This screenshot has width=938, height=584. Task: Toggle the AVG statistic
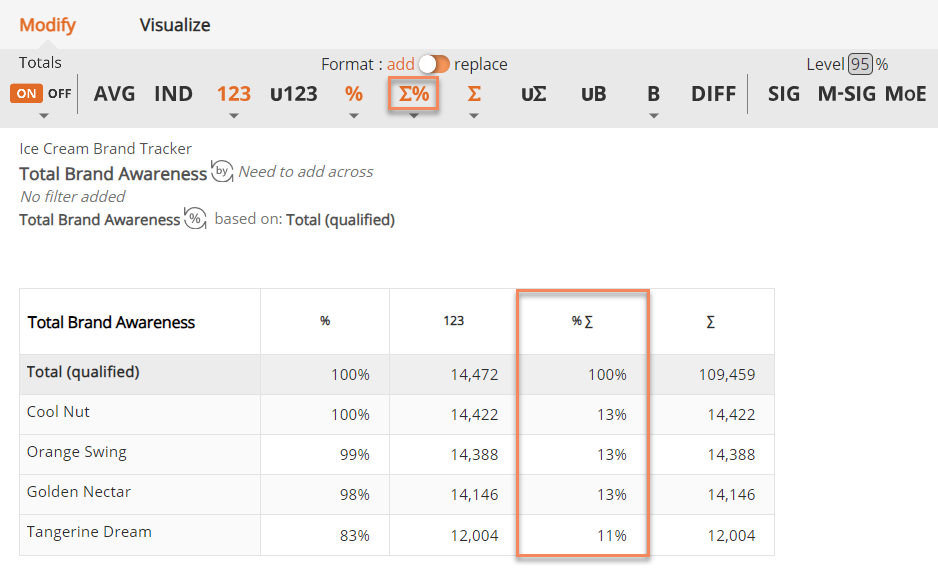pyautogui.click(x=114, y=94)
